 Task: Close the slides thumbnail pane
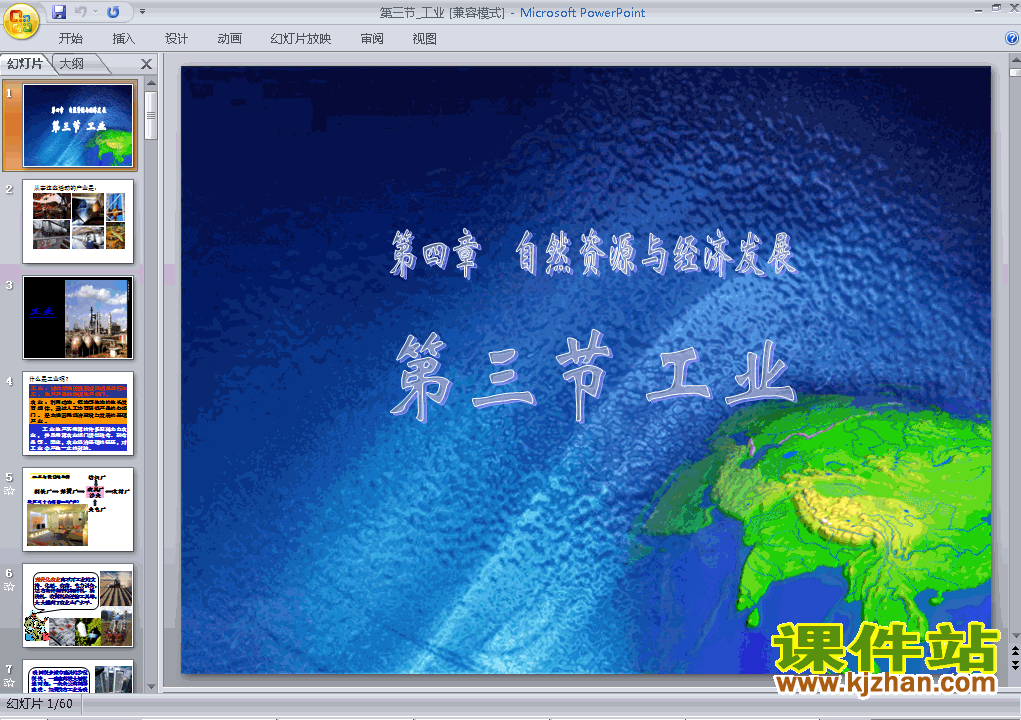147,64
